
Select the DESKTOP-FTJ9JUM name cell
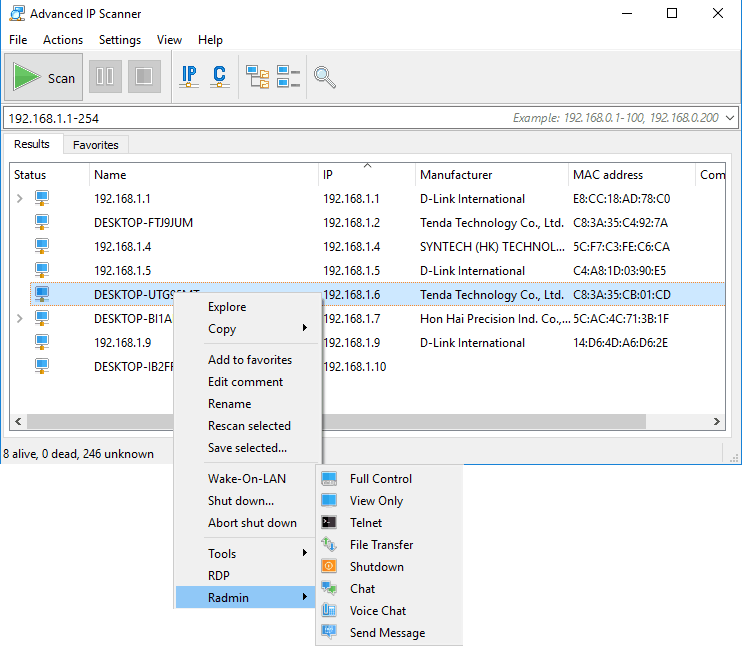click(x=143, y=222)
